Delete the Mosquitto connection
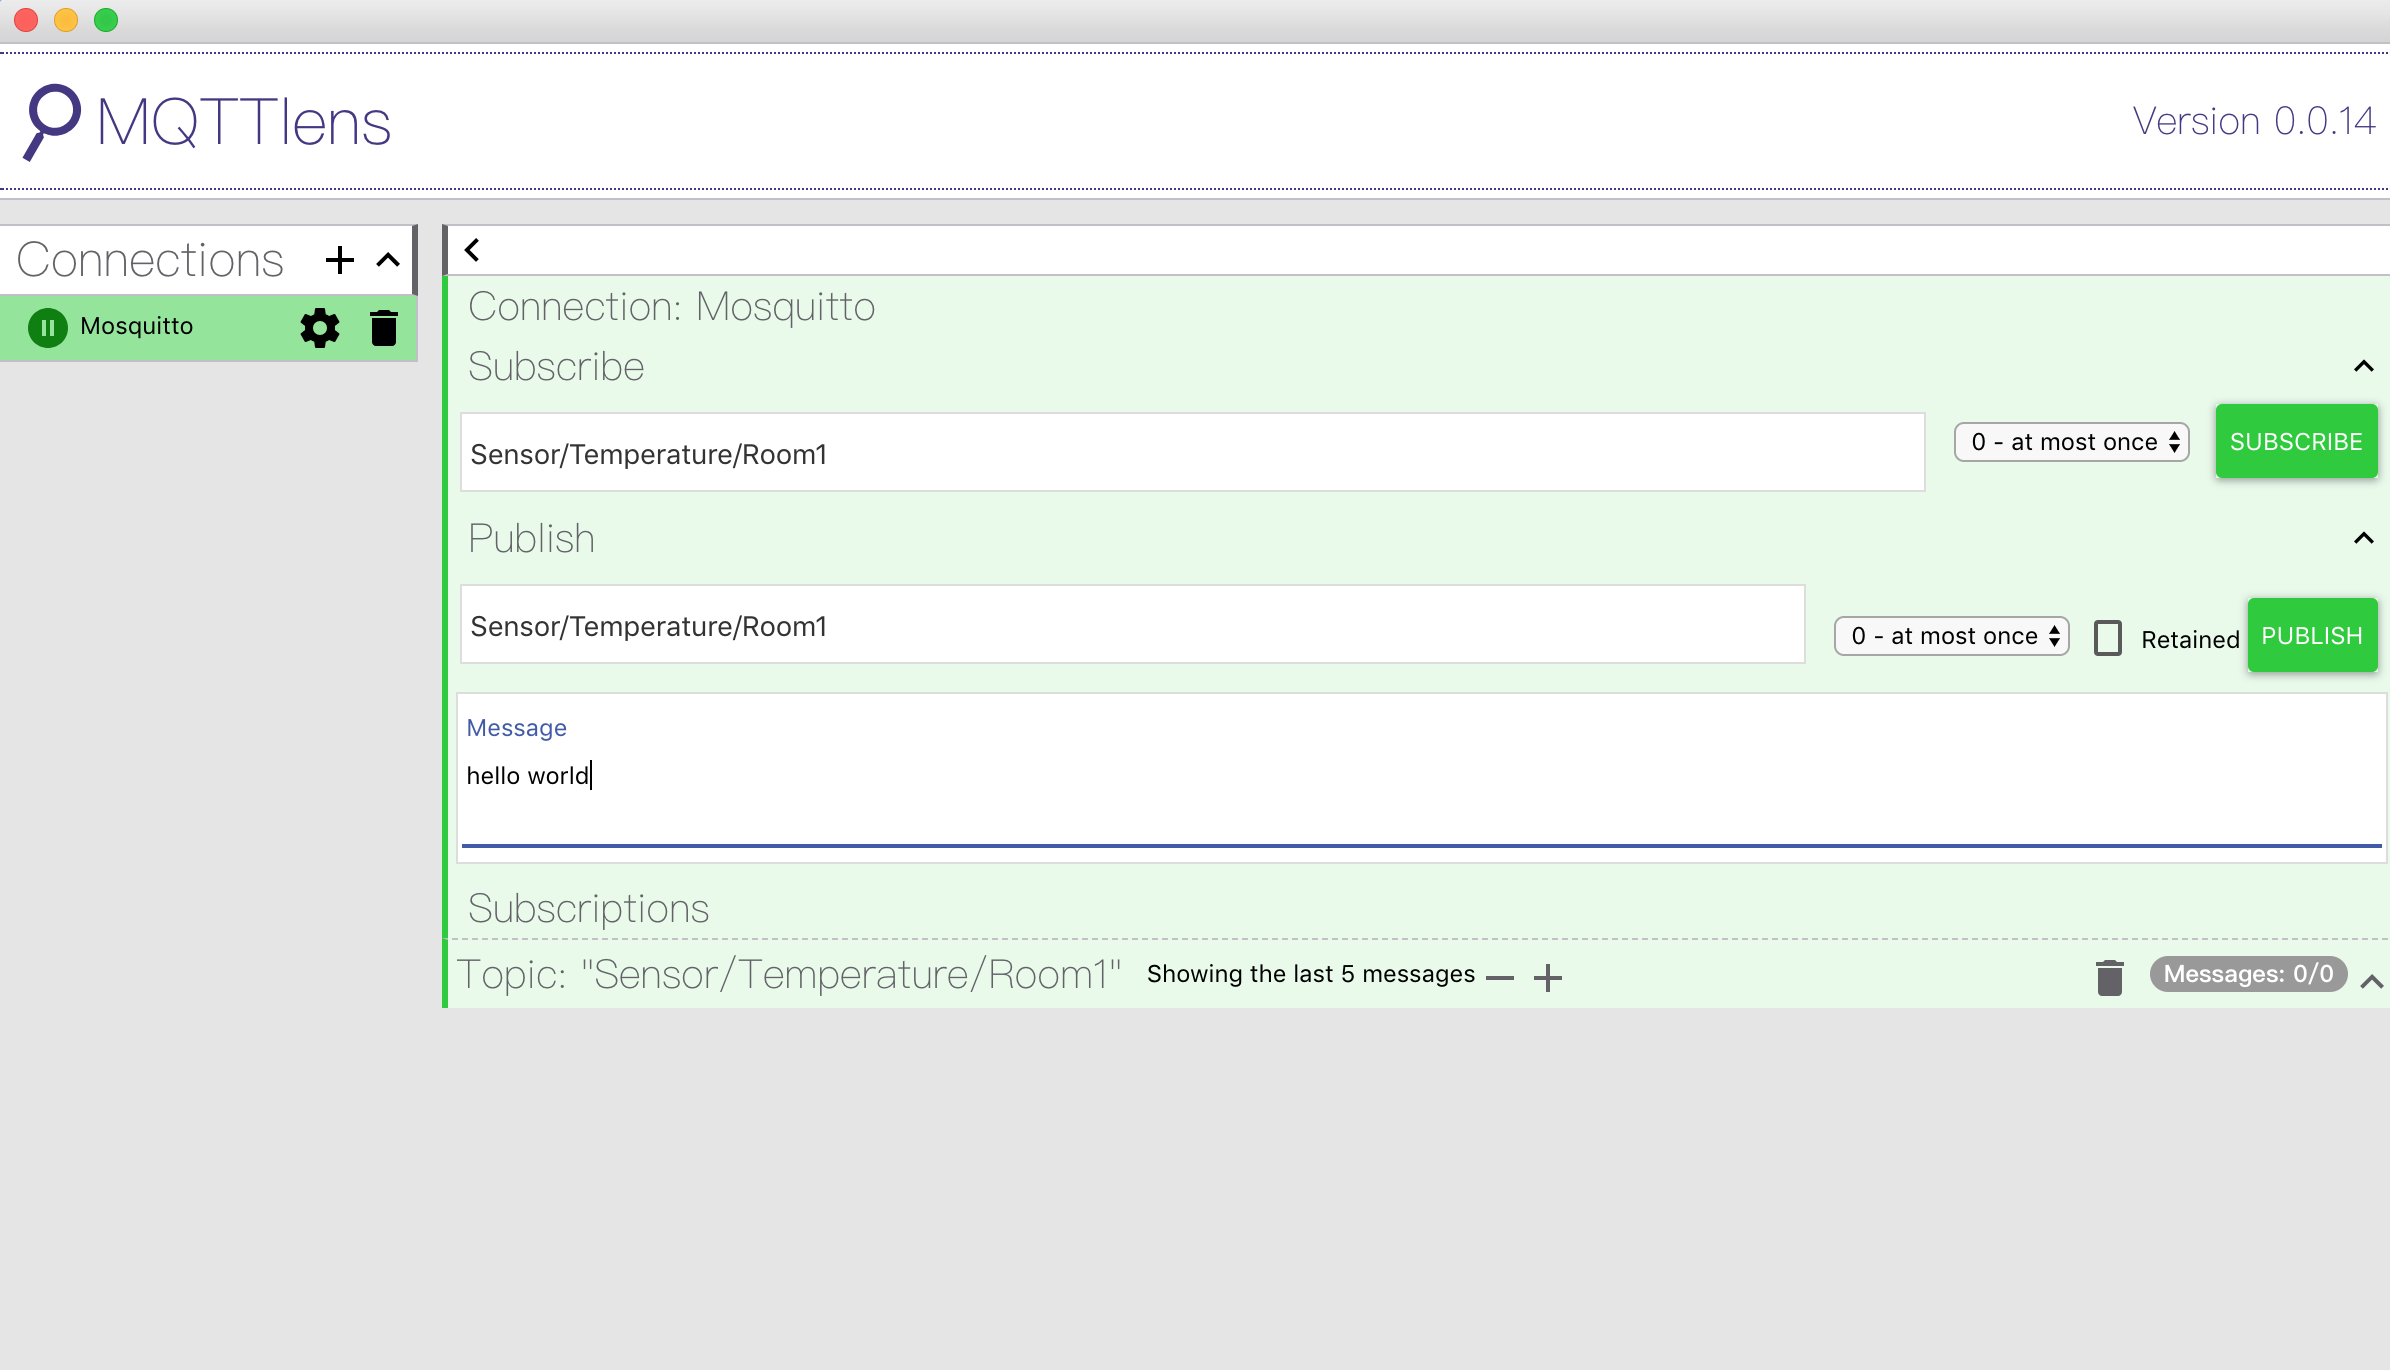This screenshot has width=2390, height=1370. 384,327
